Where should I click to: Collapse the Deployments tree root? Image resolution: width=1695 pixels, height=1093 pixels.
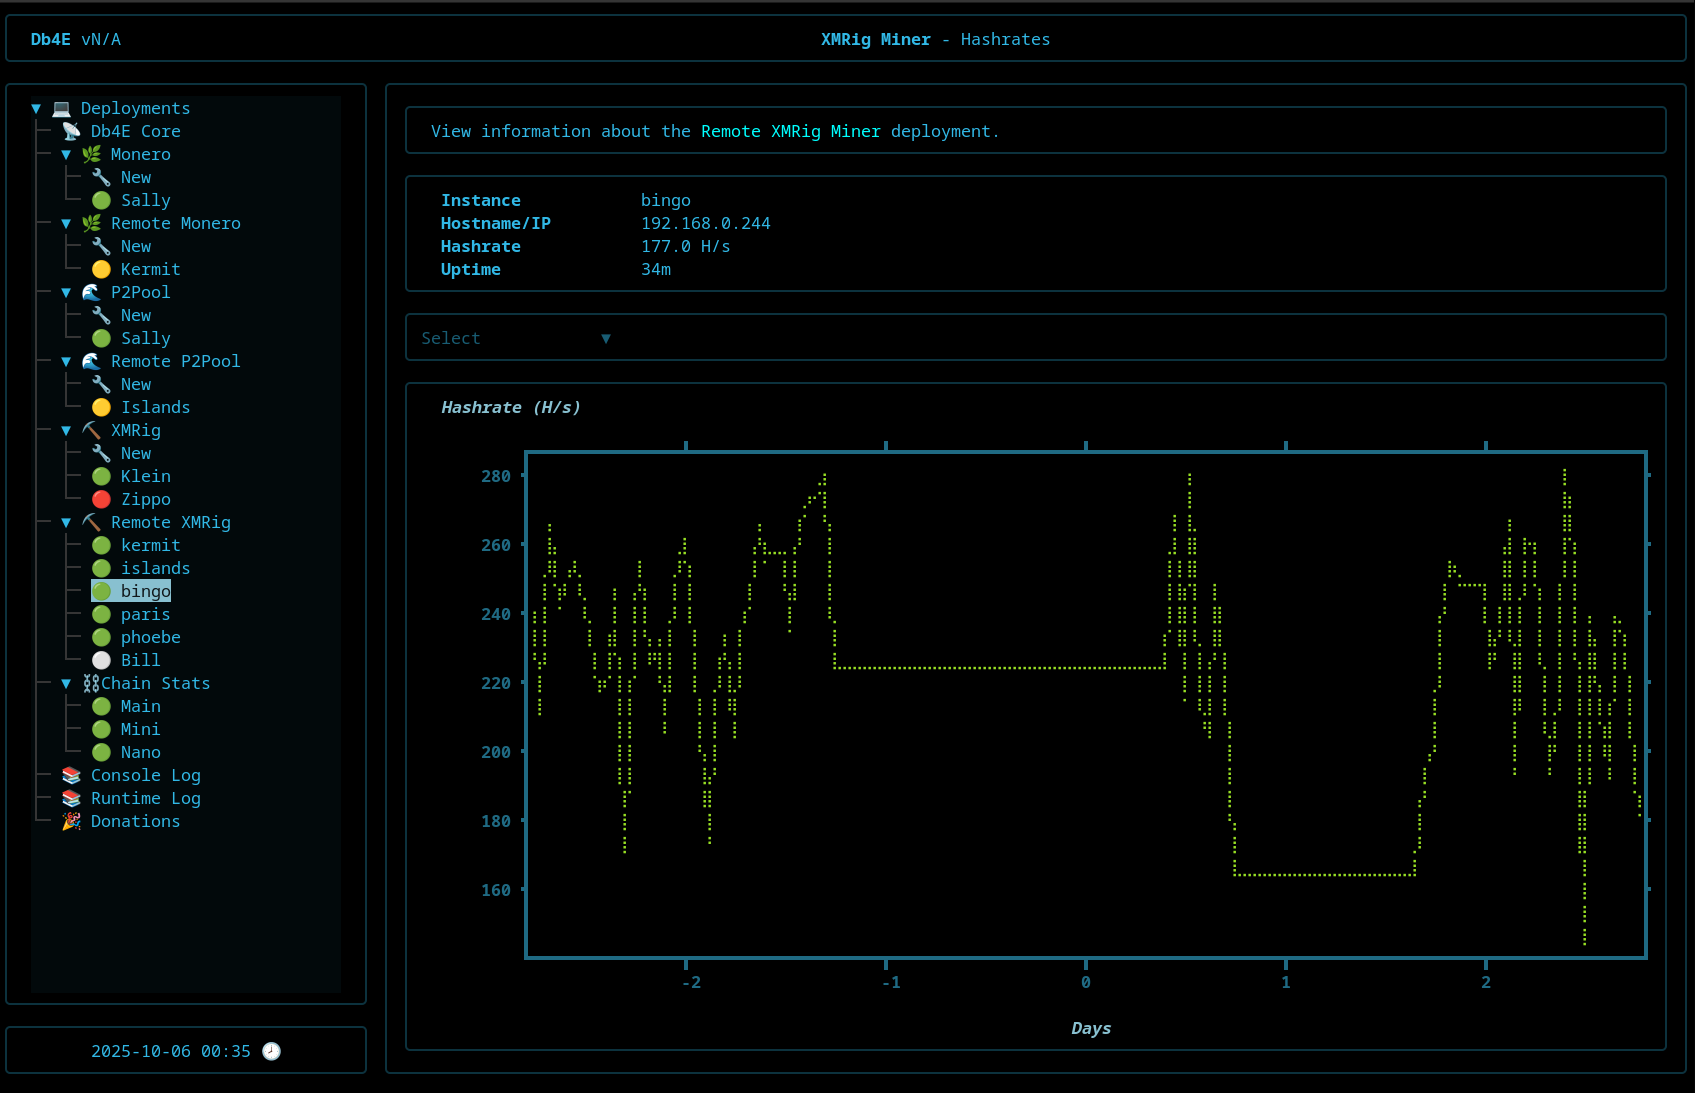point(36,108)
